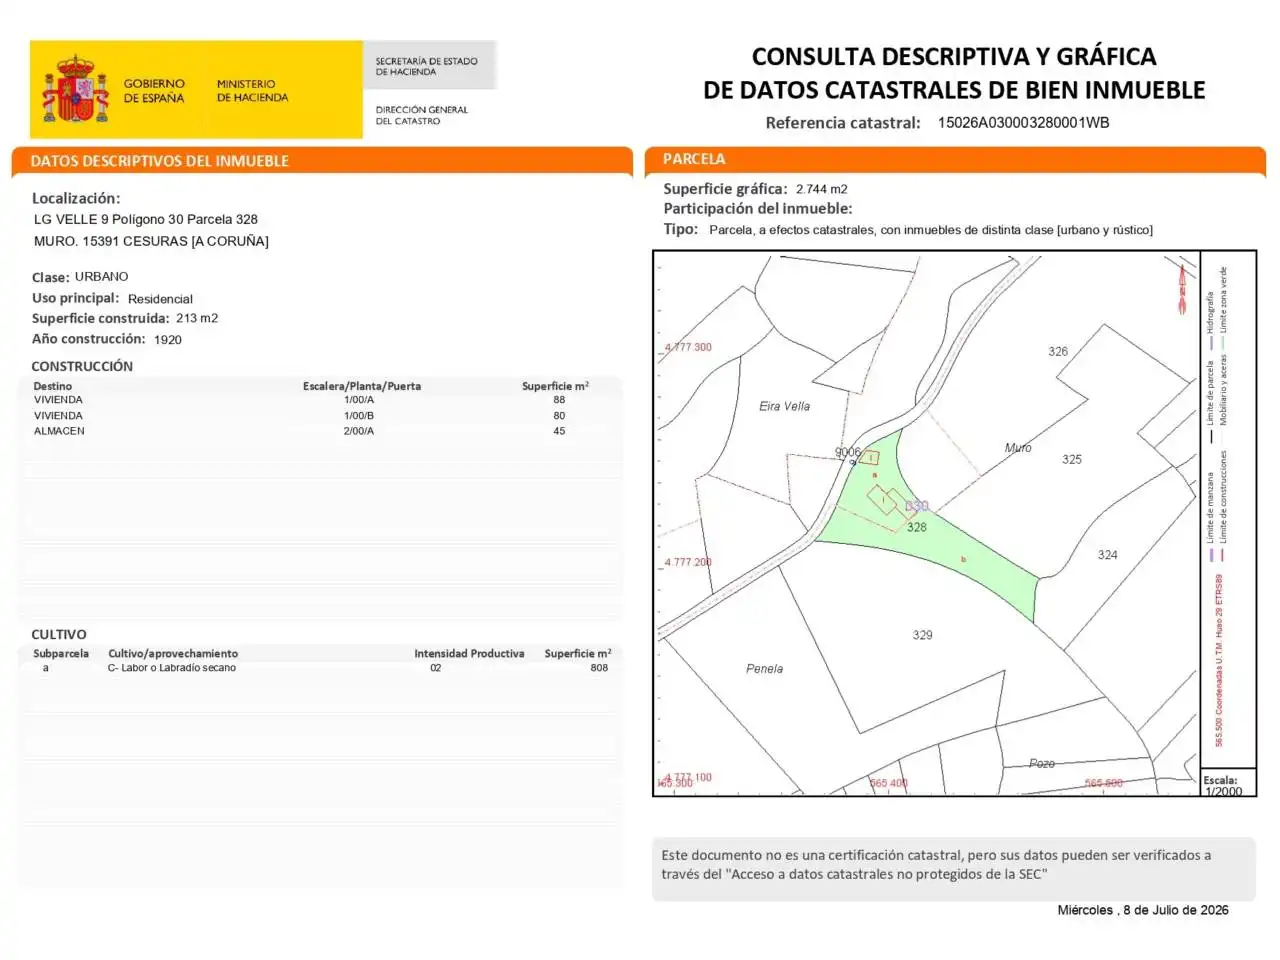Select cadastral reference 15026A030003280001WB
Viewport: 1280px width, 960px height.
[x=1023, y=123]
